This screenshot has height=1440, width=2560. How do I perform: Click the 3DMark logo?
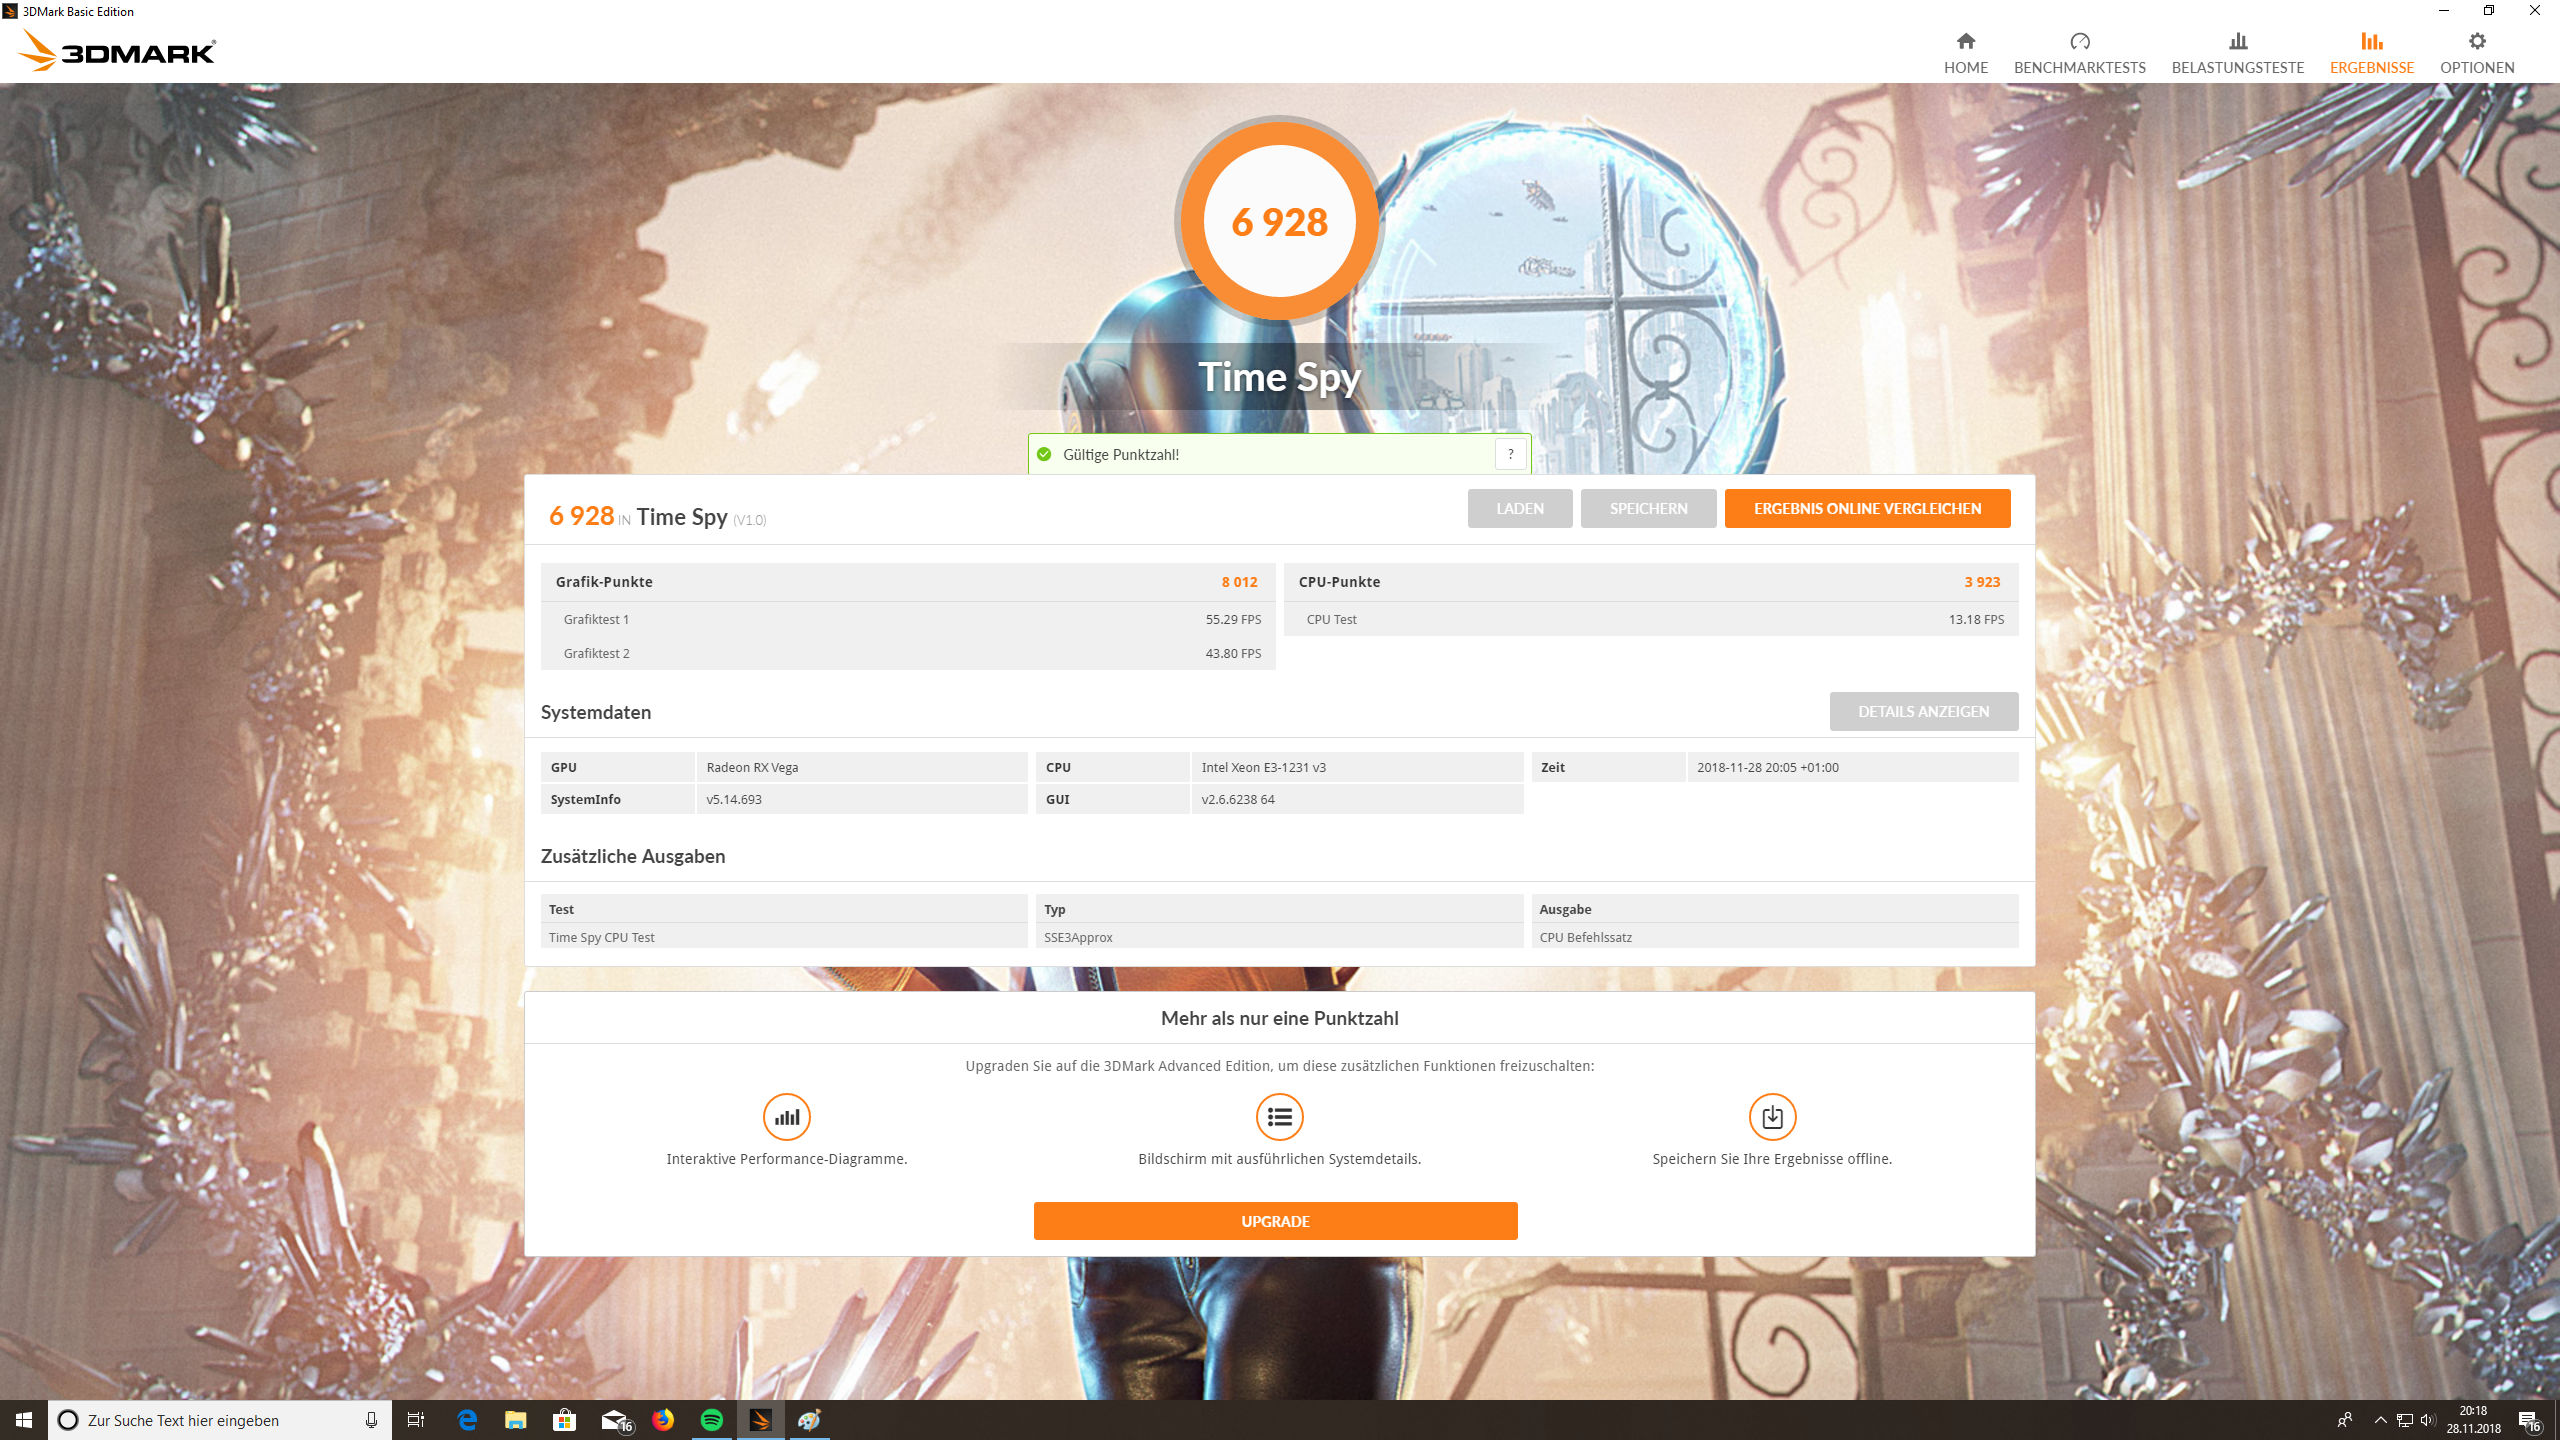pyautogui.click(x=116, y=49)
